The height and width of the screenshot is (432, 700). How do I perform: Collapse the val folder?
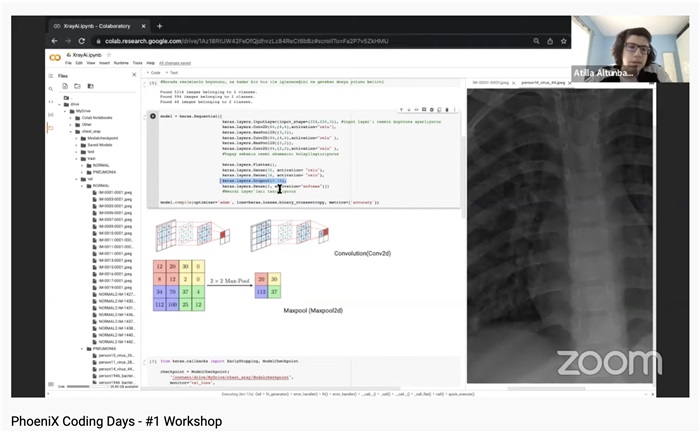[x=77, y=179]
